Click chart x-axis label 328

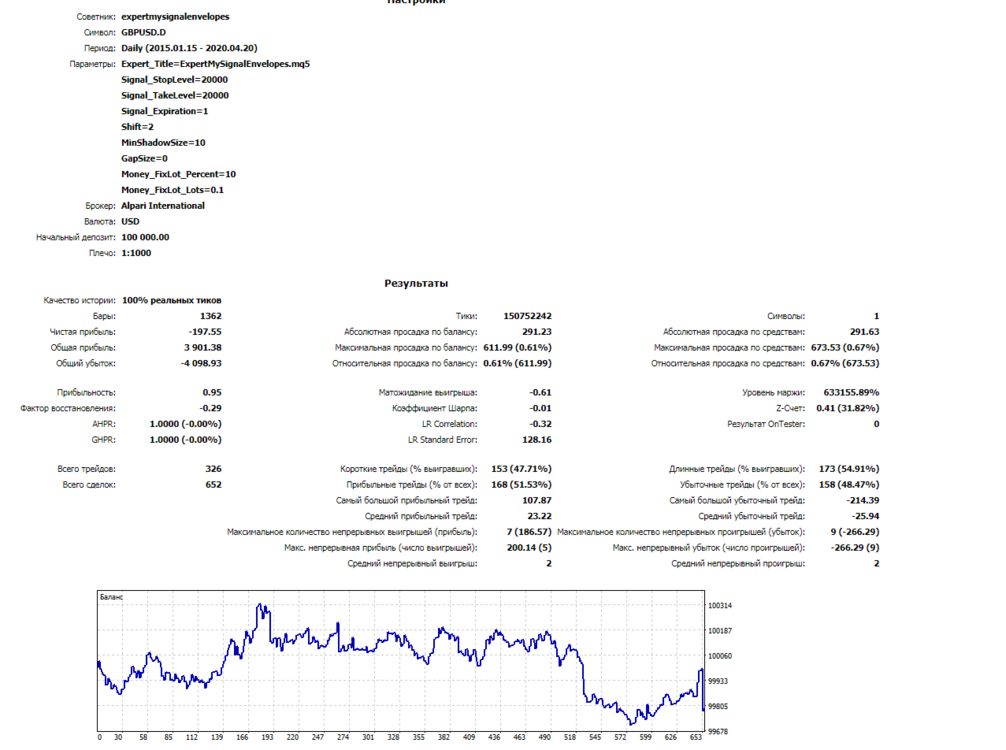393,737
